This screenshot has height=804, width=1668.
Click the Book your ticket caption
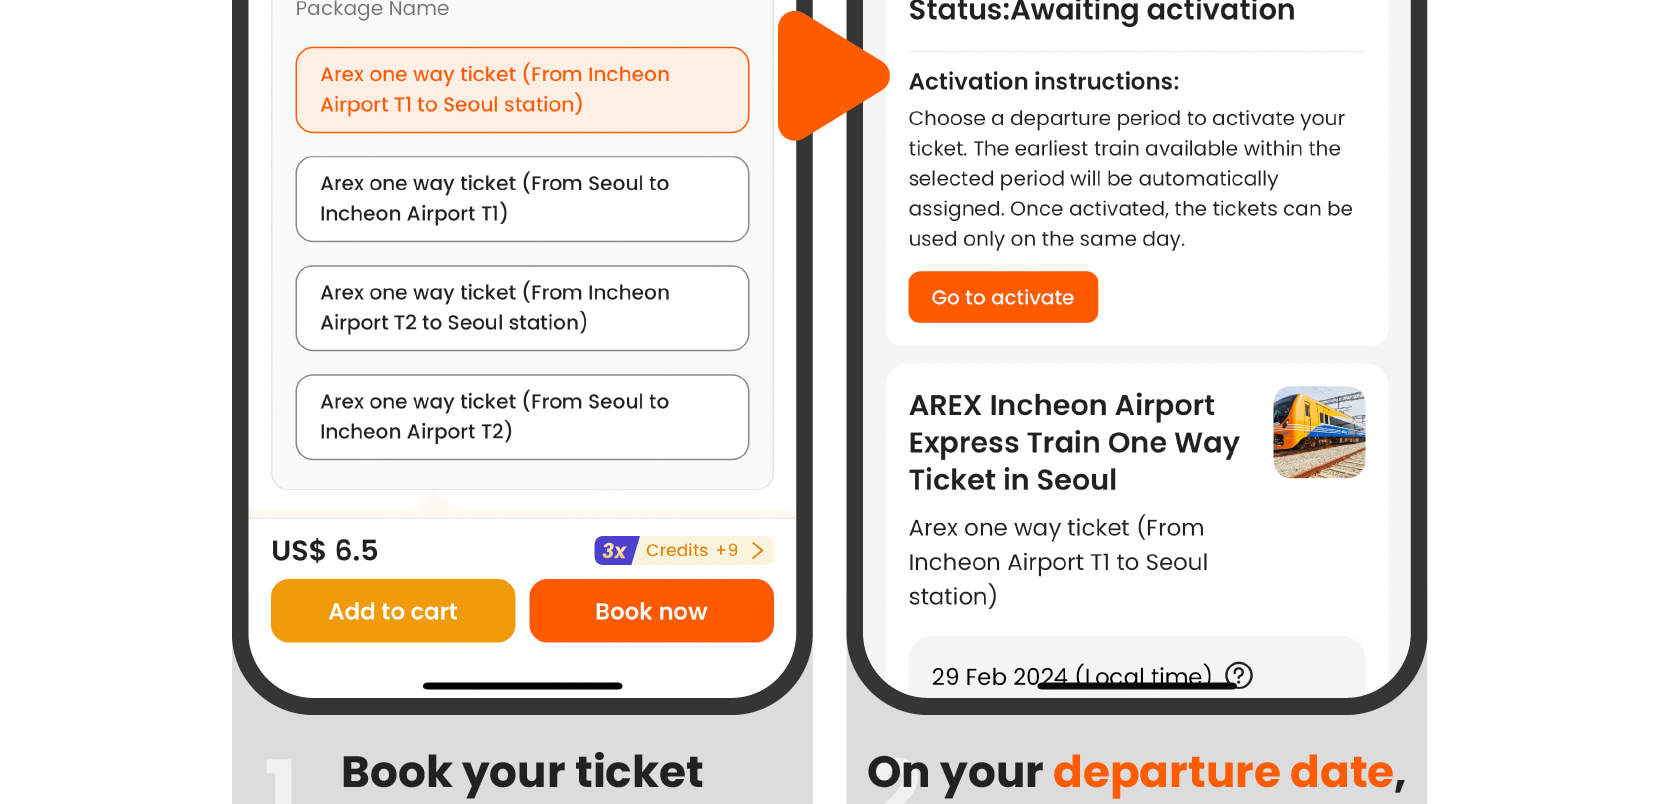pos(522,771)
